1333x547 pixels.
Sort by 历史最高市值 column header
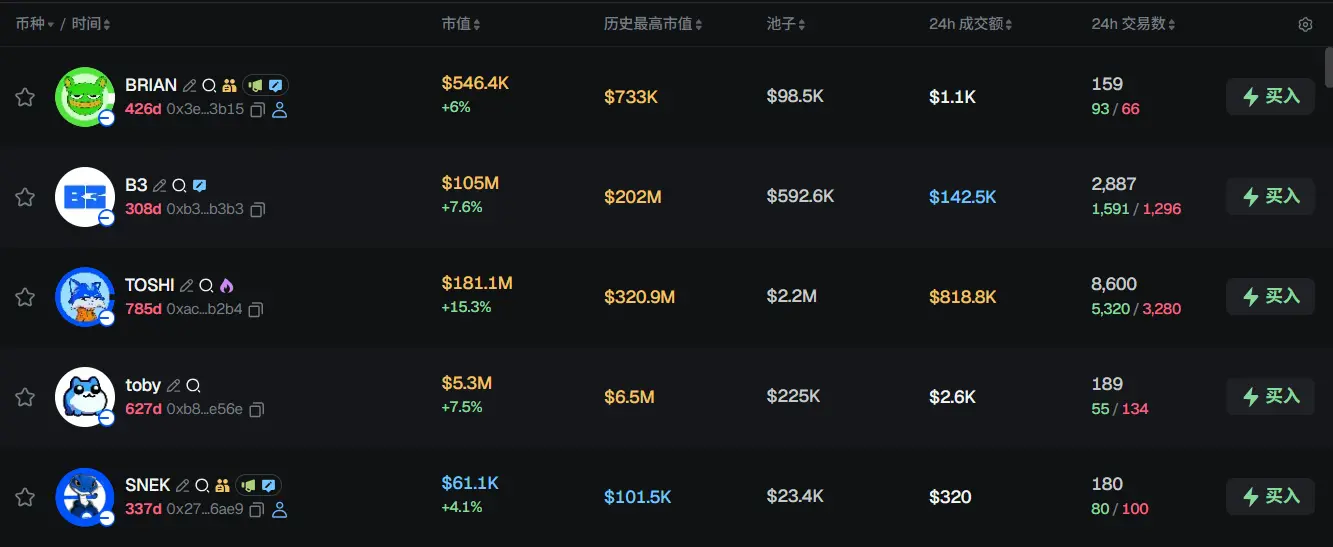tap(653, 24)
